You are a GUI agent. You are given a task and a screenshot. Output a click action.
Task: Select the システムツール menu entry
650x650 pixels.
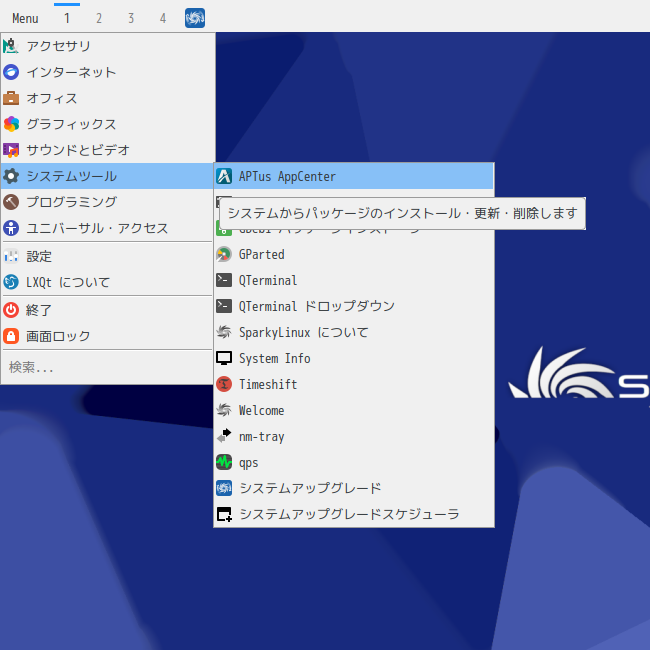(x=107, y=176)
